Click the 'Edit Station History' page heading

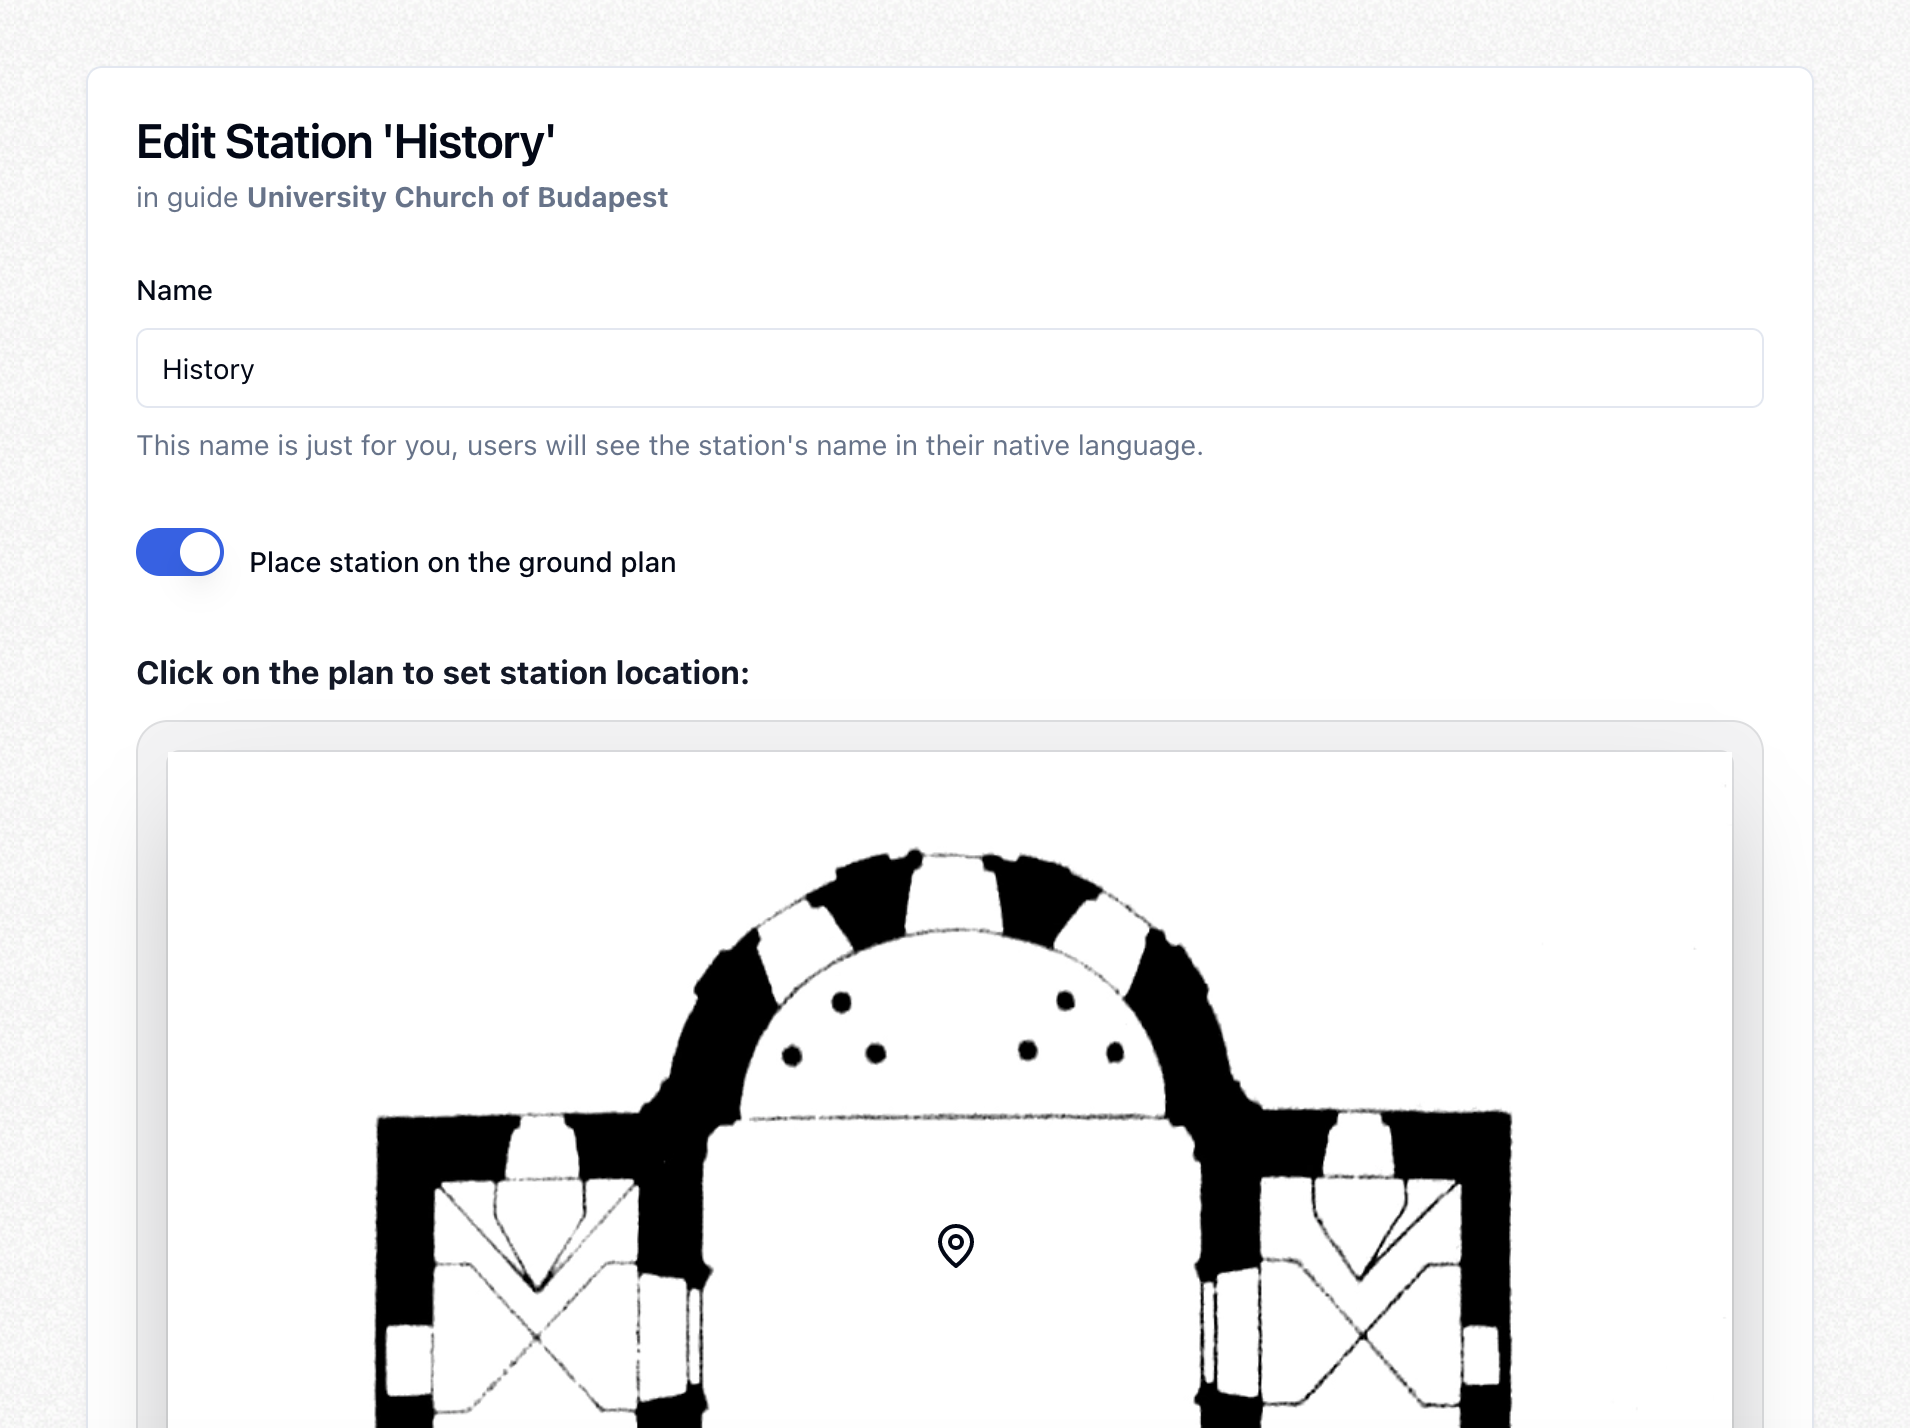click(345, 142)
